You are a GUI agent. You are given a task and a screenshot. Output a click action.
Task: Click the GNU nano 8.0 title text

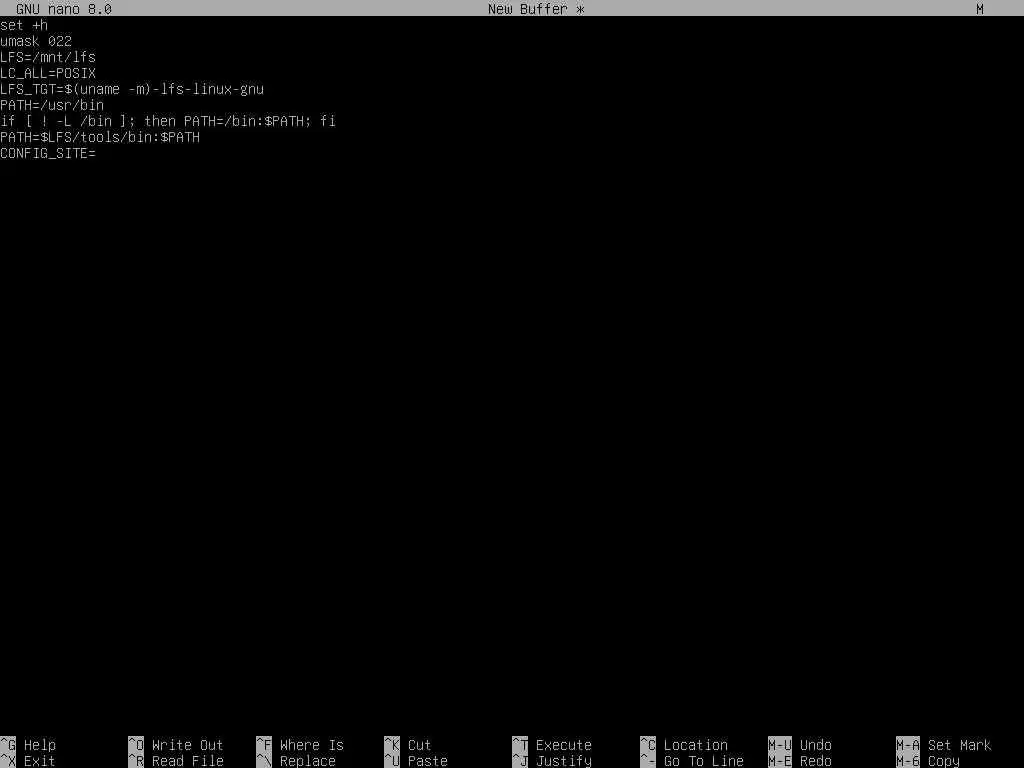(64, 9)
